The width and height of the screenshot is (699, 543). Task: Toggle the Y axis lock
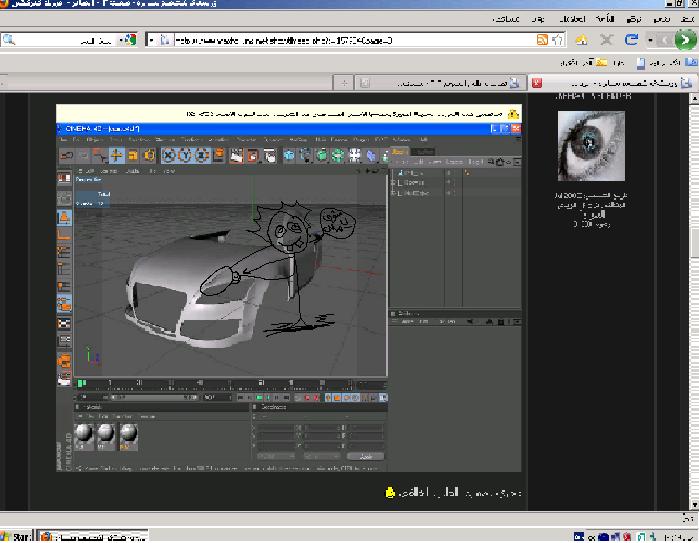tap(185, 156)
